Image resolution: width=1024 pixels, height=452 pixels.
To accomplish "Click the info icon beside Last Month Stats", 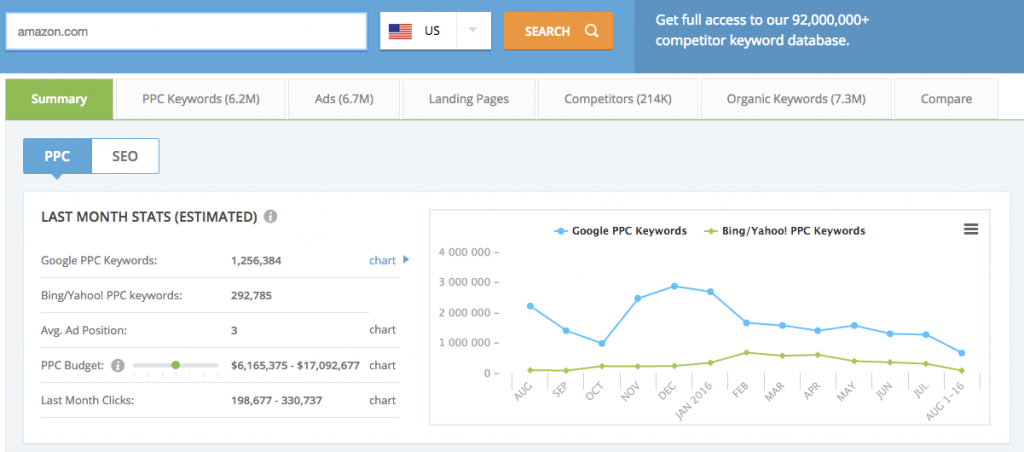I will [271, 217].
